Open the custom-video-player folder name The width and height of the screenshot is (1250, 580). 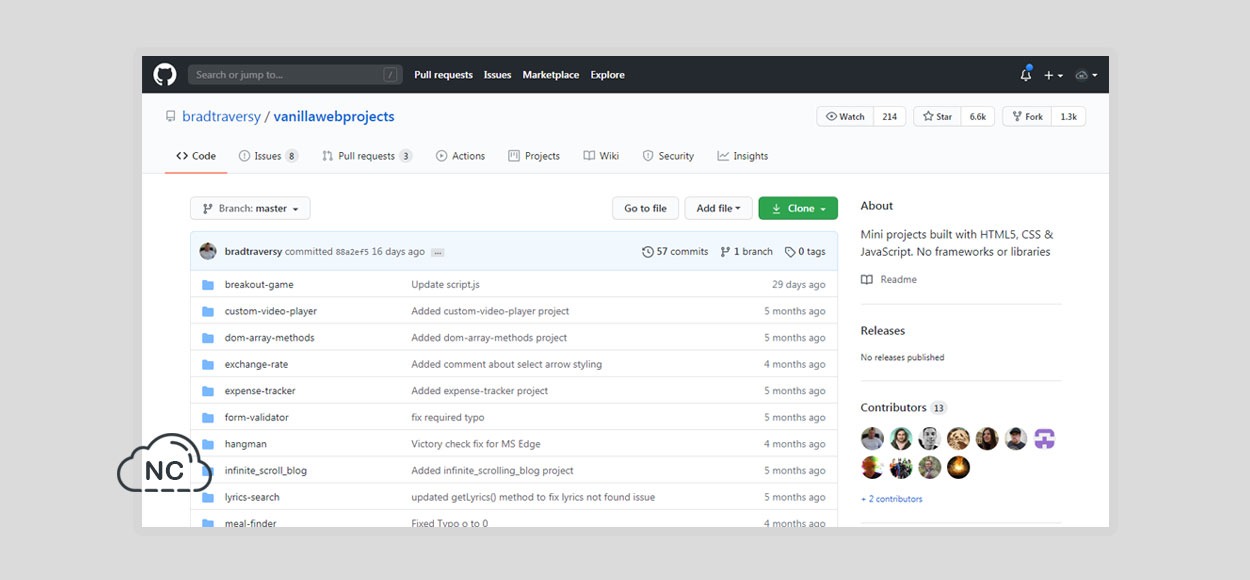[x=271, y=311]
